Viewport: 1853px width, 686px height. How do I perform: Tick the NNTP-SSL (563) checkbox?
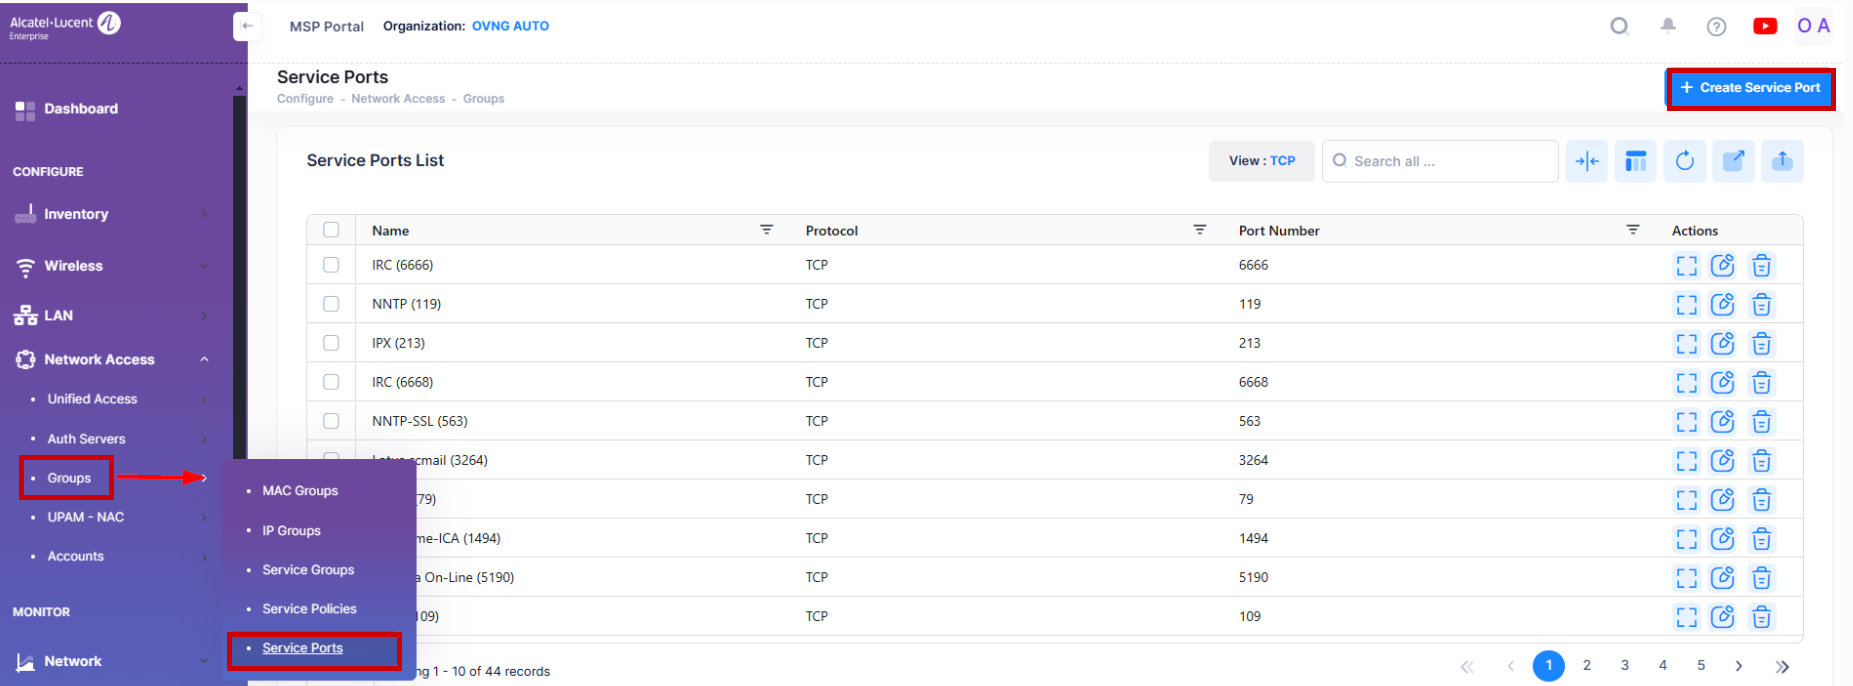tap(331, 421)
